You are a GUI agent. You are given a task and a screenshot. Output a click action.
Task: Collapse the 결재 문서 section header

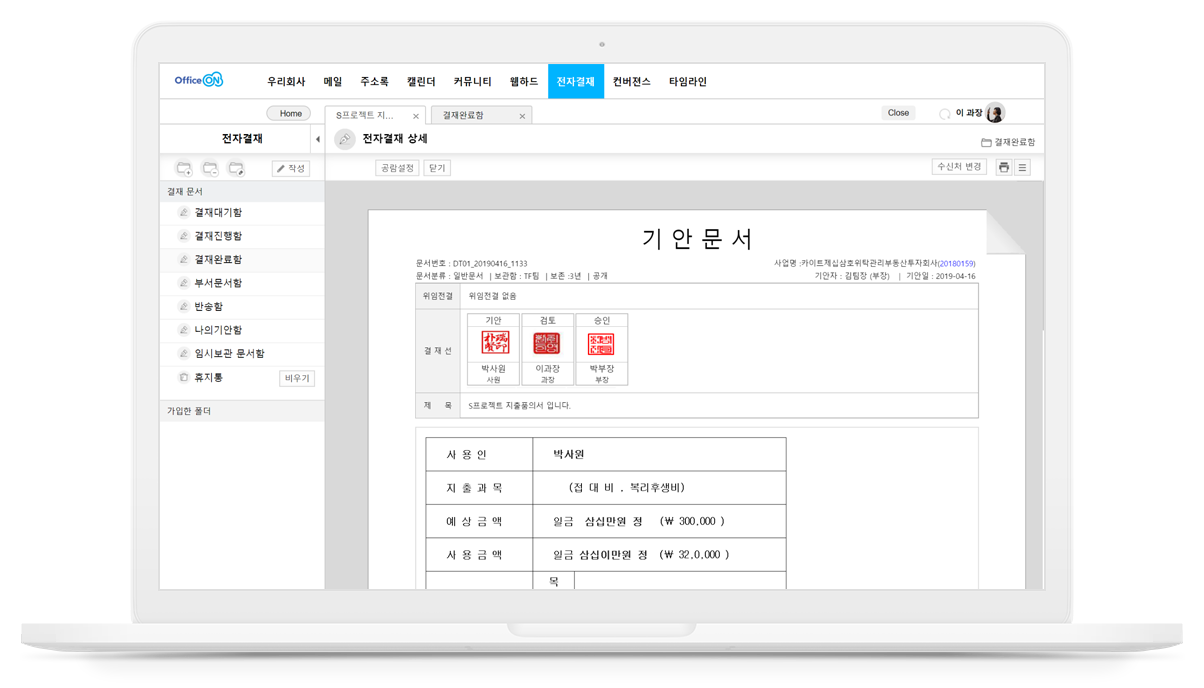coord(186,191)
